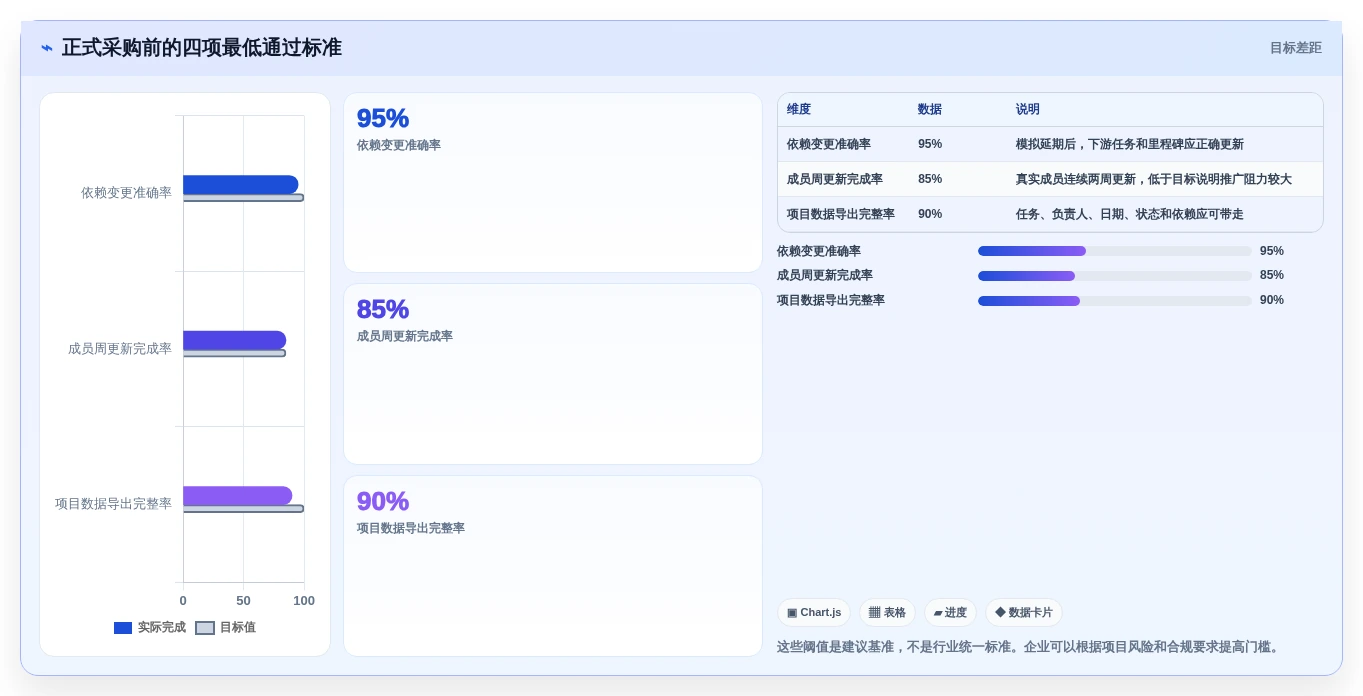Click the 95% value in the table
This screenshot has width=1363, height=696.
click(x=930, y=144)
